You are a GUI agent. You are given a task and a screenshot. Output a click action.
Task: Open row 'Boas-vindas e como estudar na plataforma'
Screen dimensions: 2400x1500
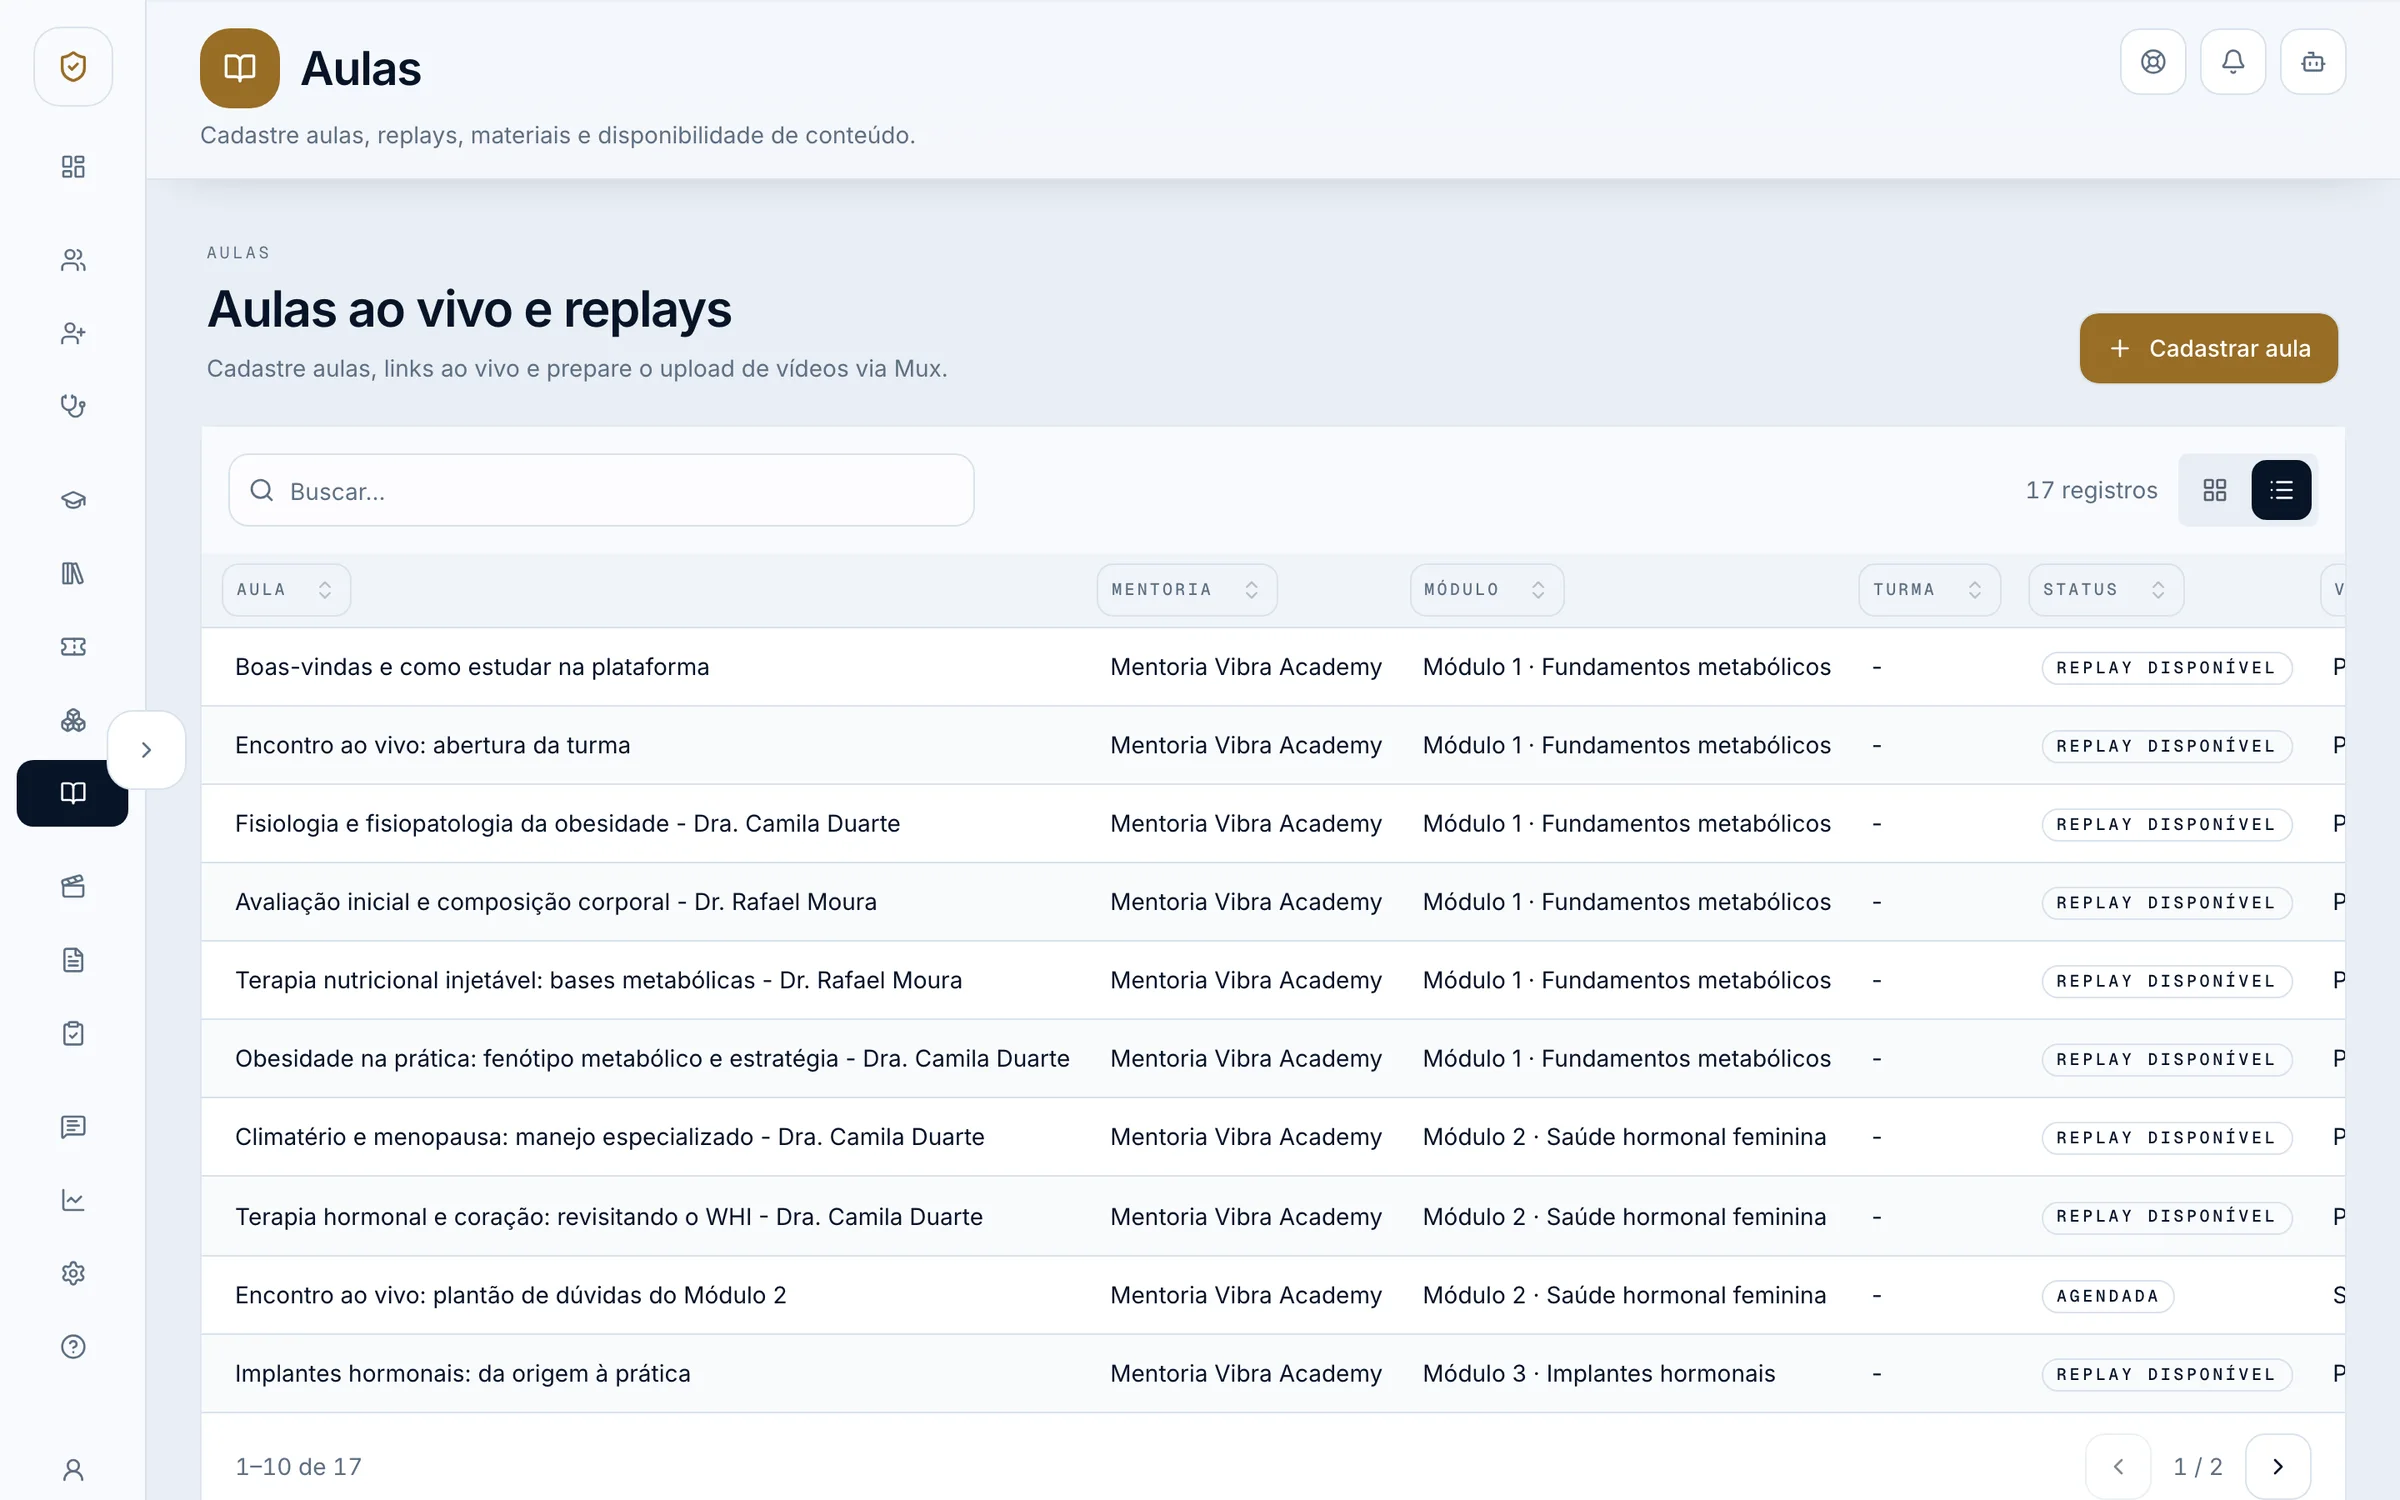[x=1273, y=667]
